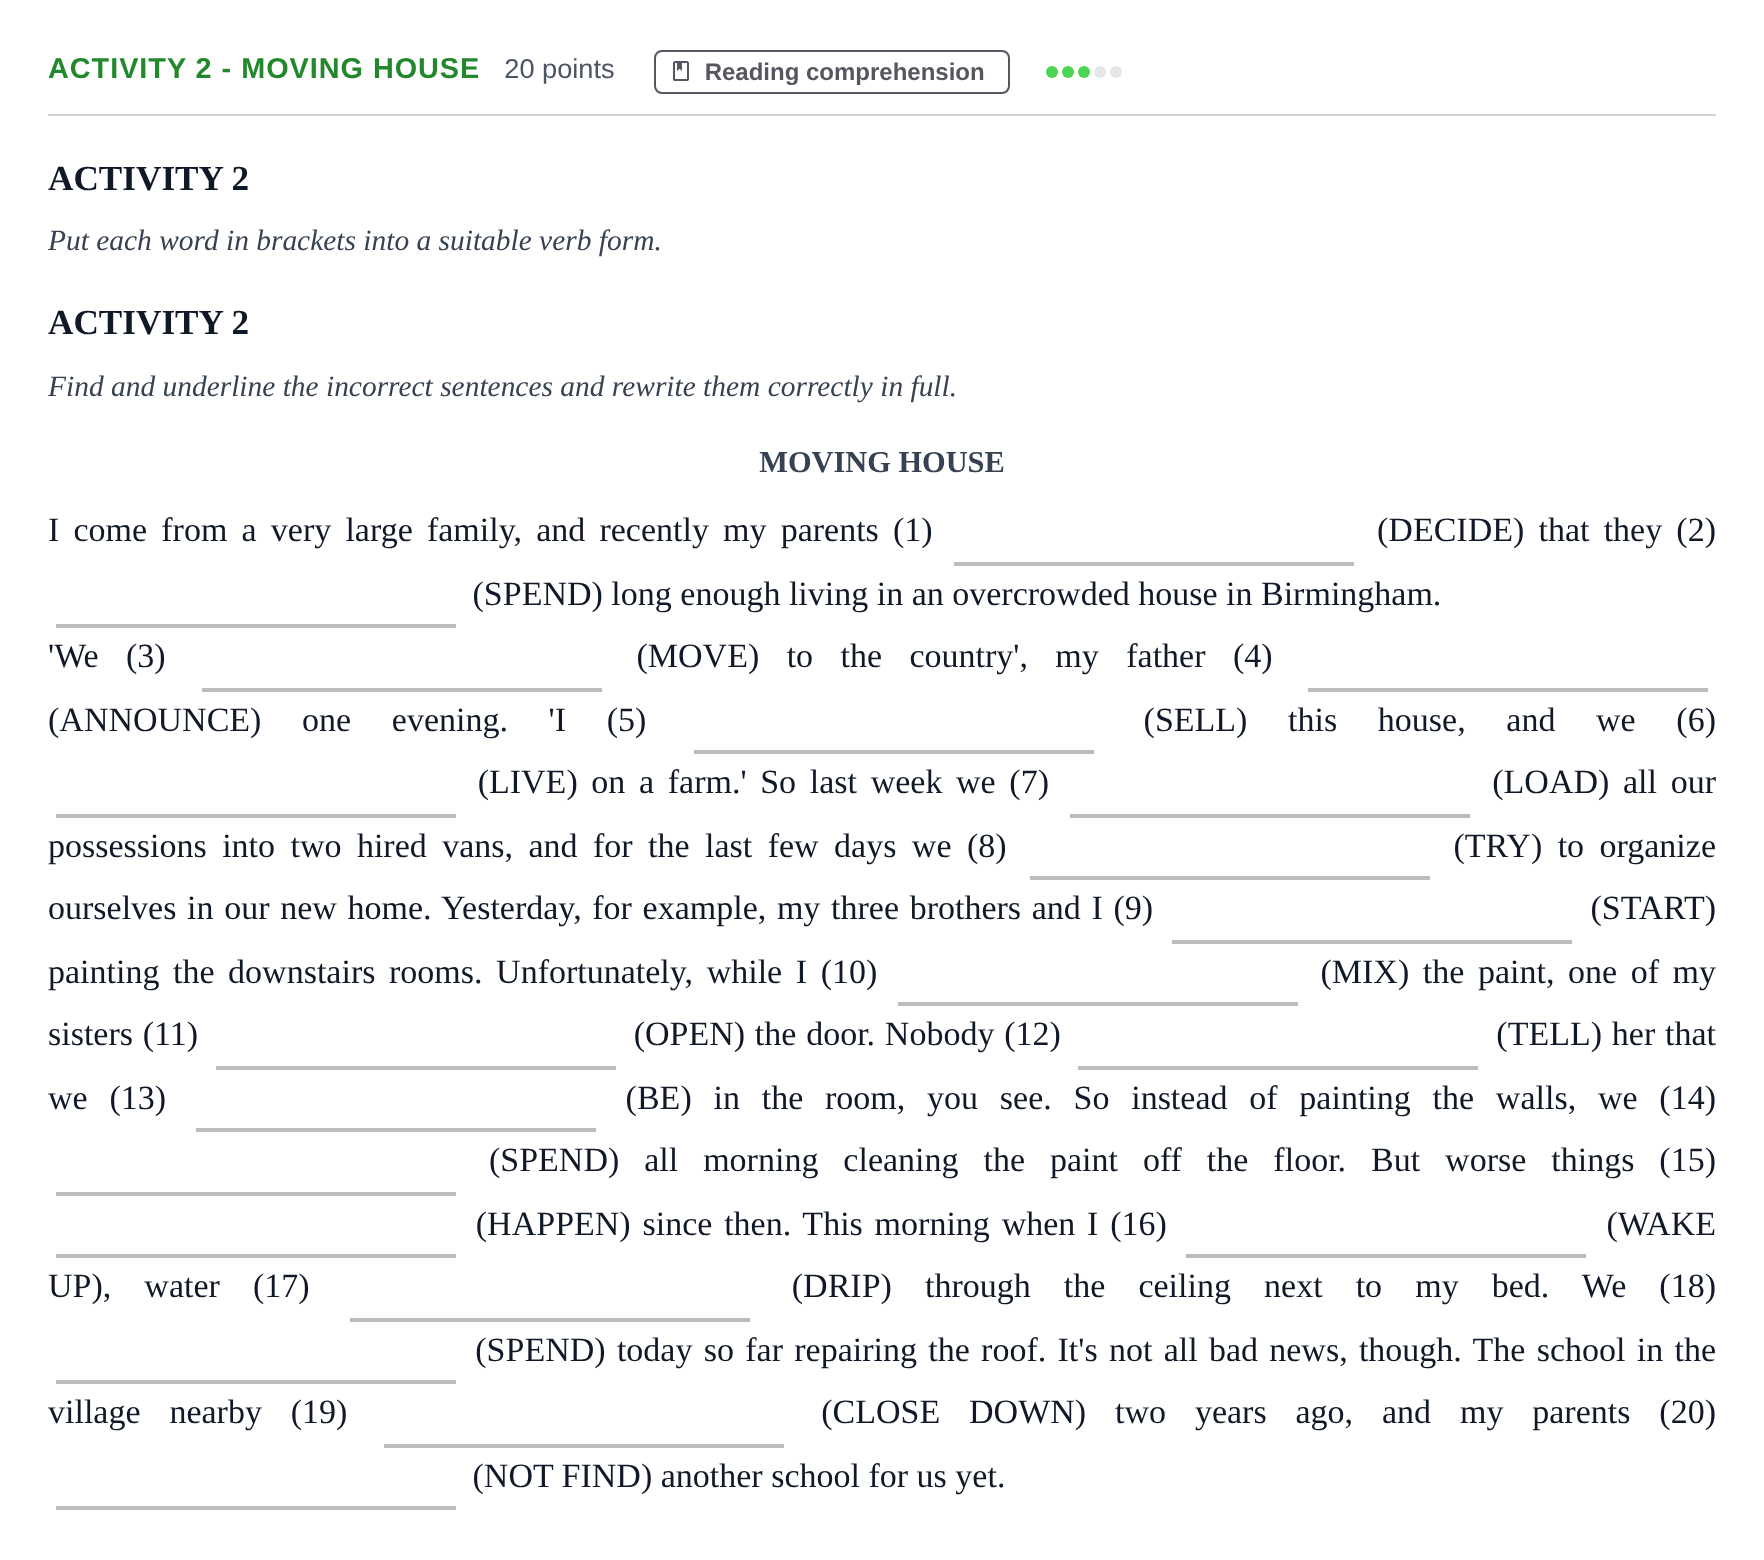Click the Reading comprehension tag button

(x=831, y=72)
